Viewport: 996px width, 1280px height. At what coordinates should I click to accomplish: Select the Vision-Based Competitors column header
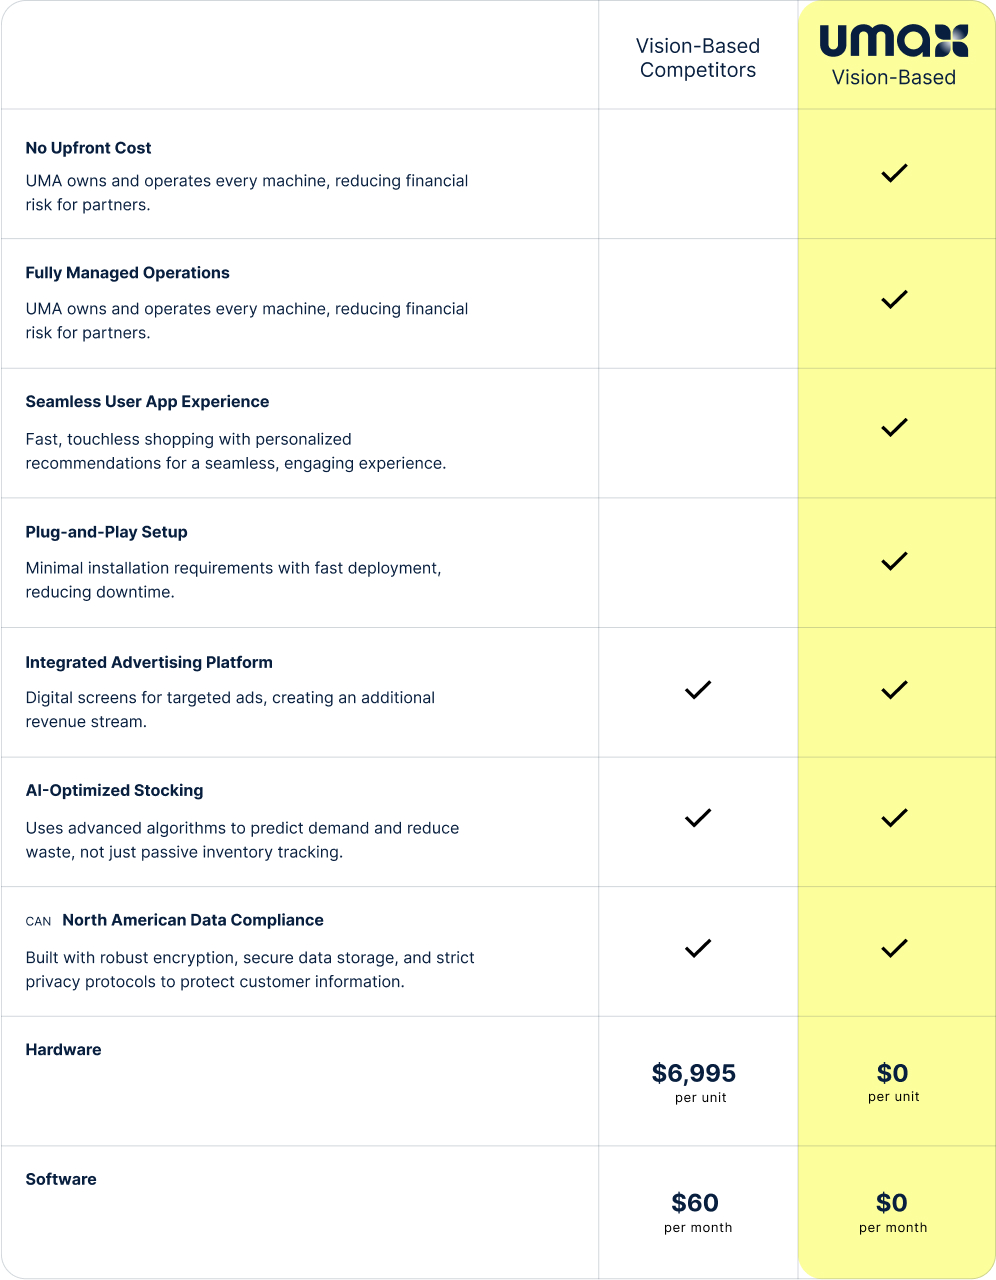pos(698,58)
